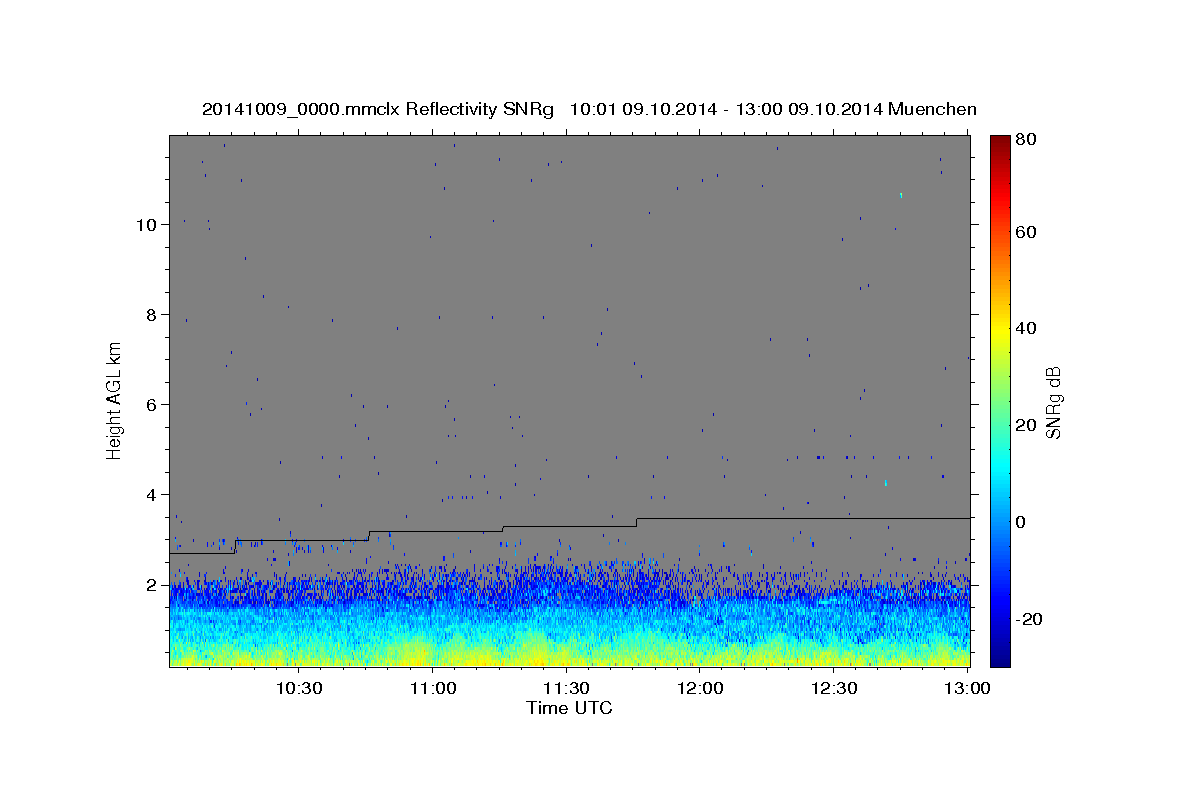Pick the yellow region of the colorbar
The image size is (1200, 800).
(x=999, y=331)
